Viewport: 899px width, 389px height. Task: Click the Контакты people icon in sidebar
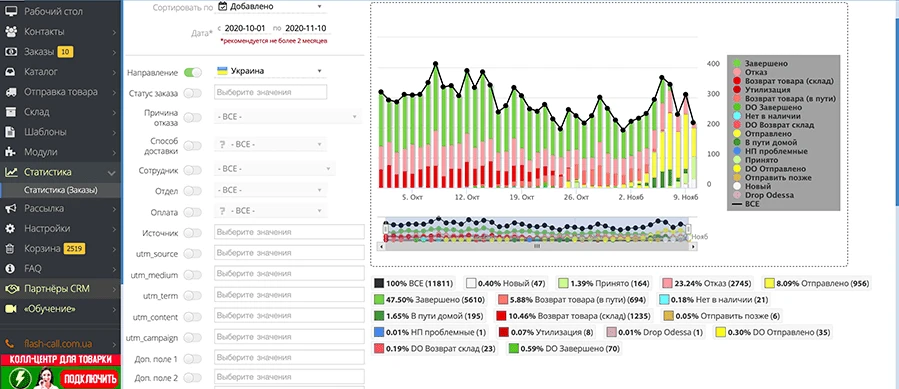point(10,32)
